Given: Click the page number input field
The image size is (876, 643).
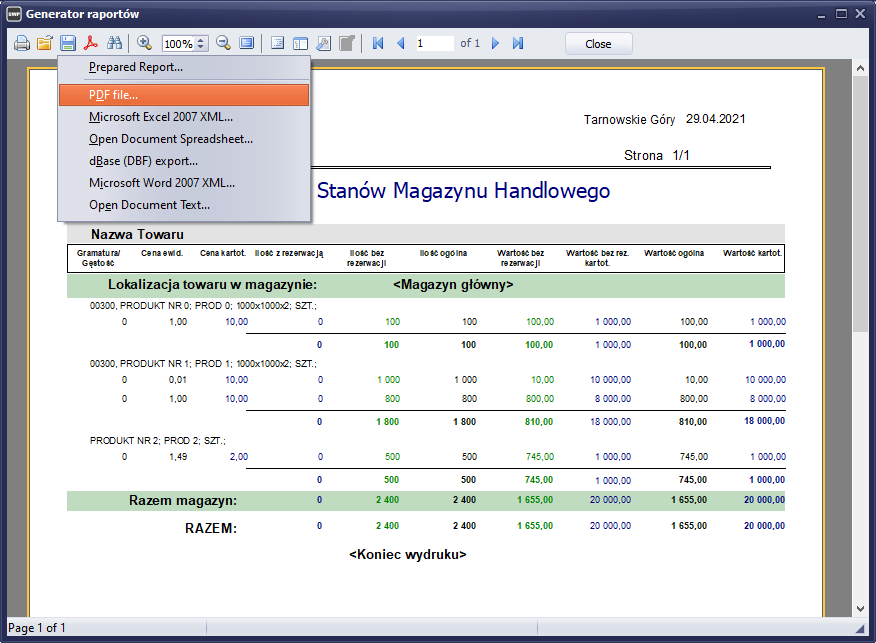Looking at the screenshot, I should pos(434,43).
